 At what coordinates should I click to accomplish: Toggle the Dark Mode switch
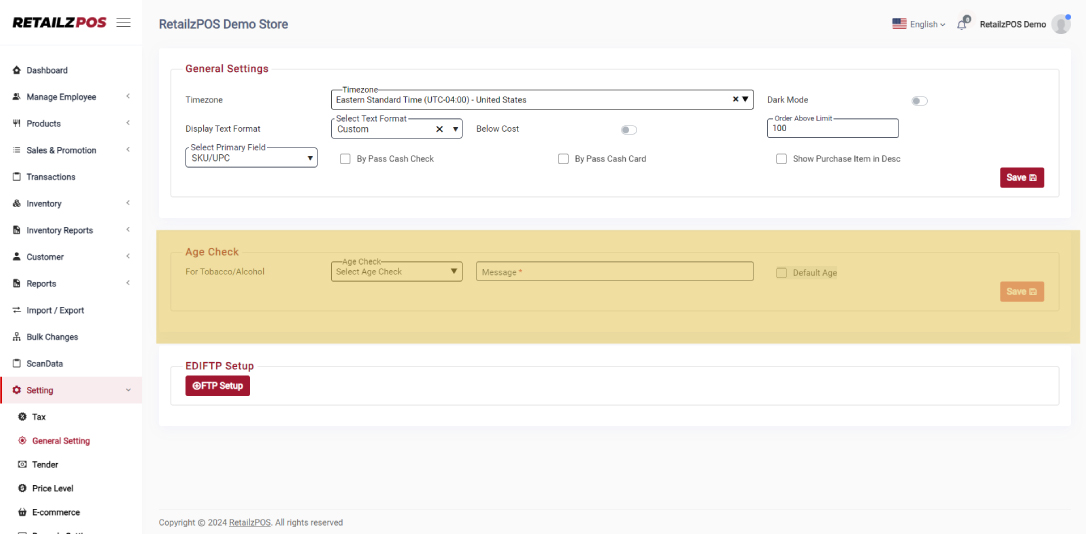[919, 101]
